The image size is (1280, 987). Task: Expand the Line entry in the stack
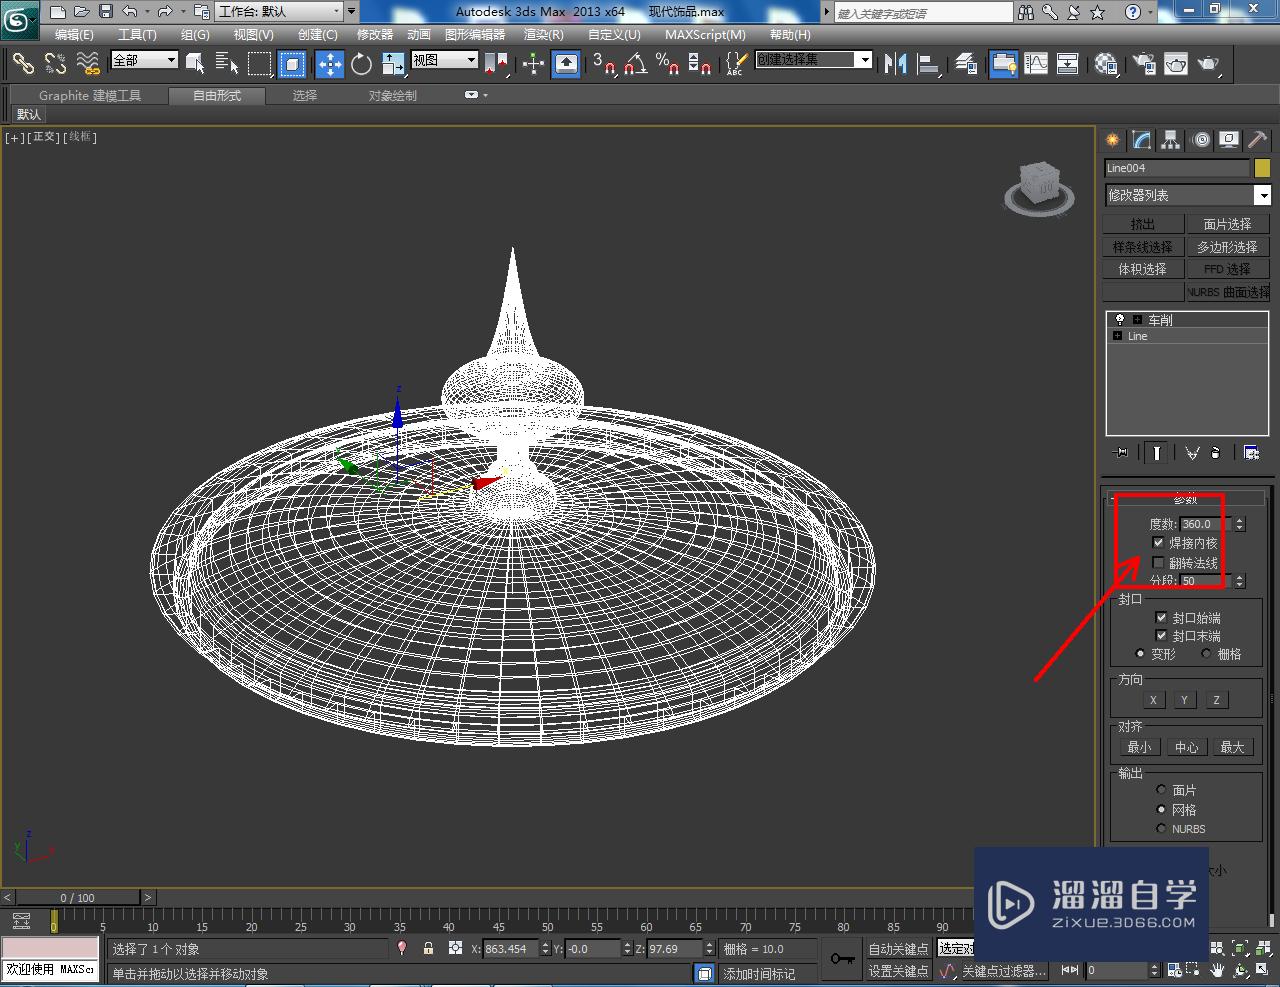click(x=1118, y=336)
